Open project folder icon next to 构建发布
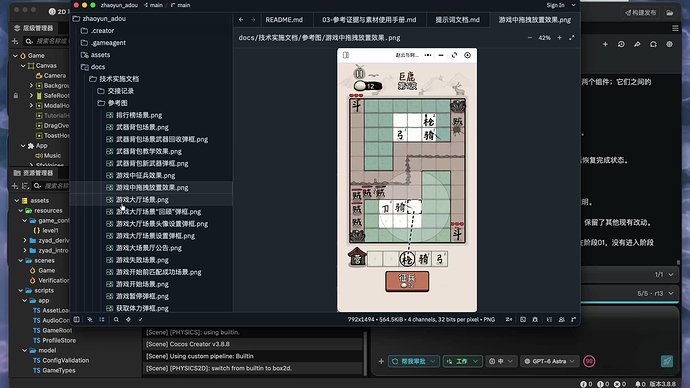The image size is (690, 388). pyautogui.click(x=669, y=13)
